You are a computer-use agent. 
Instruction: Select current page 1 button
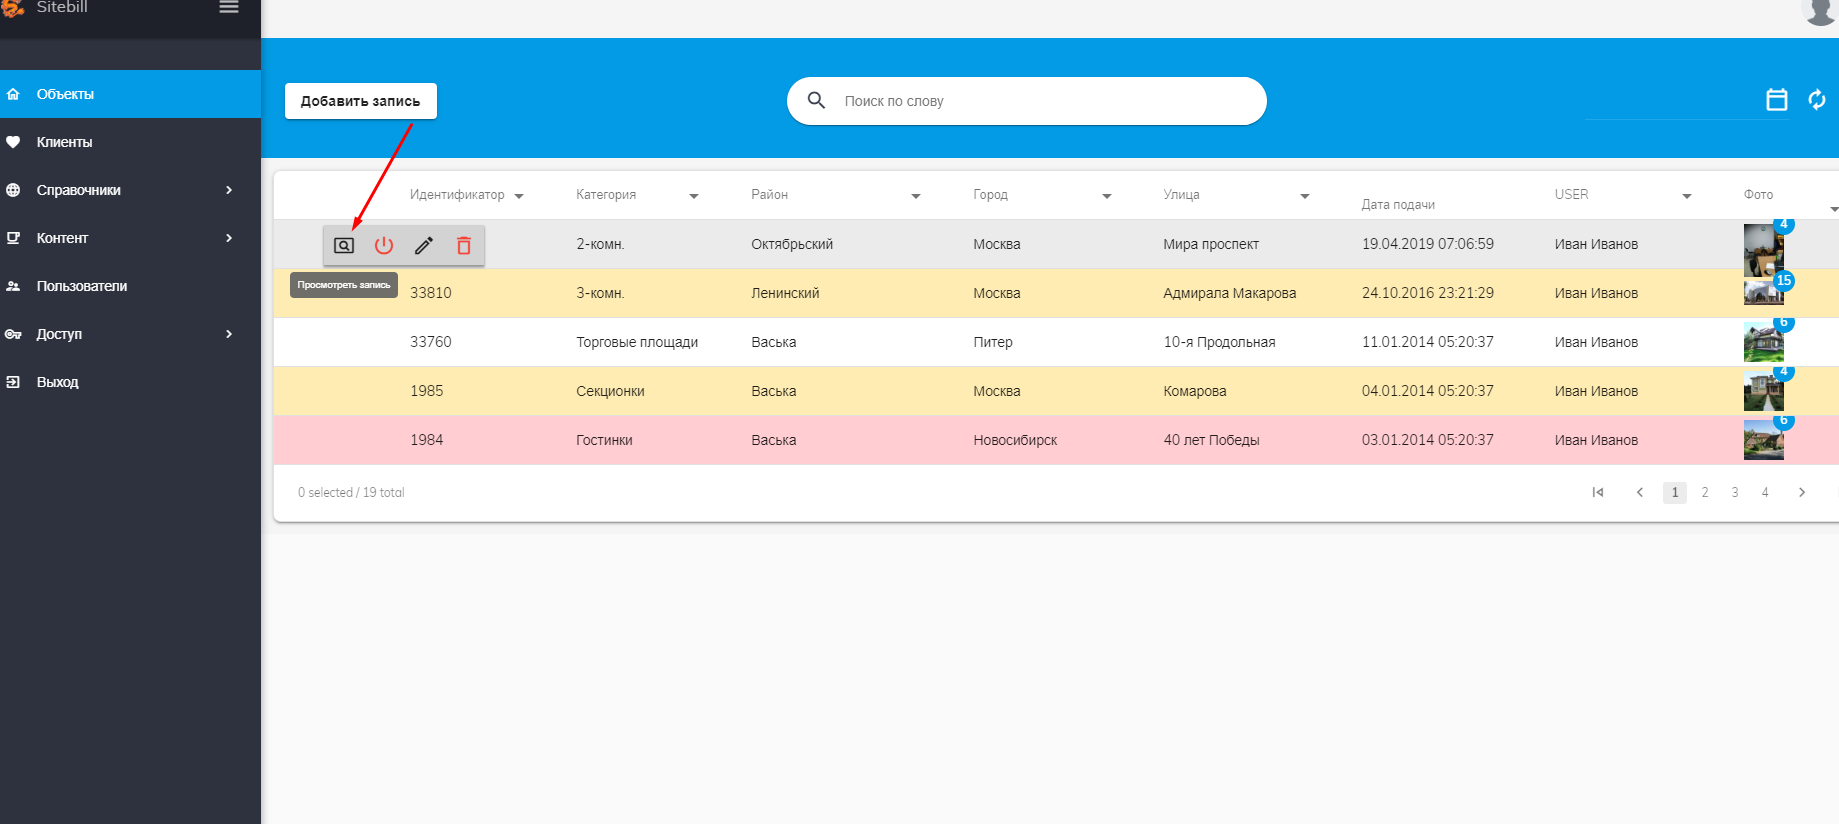point(1675,492)
